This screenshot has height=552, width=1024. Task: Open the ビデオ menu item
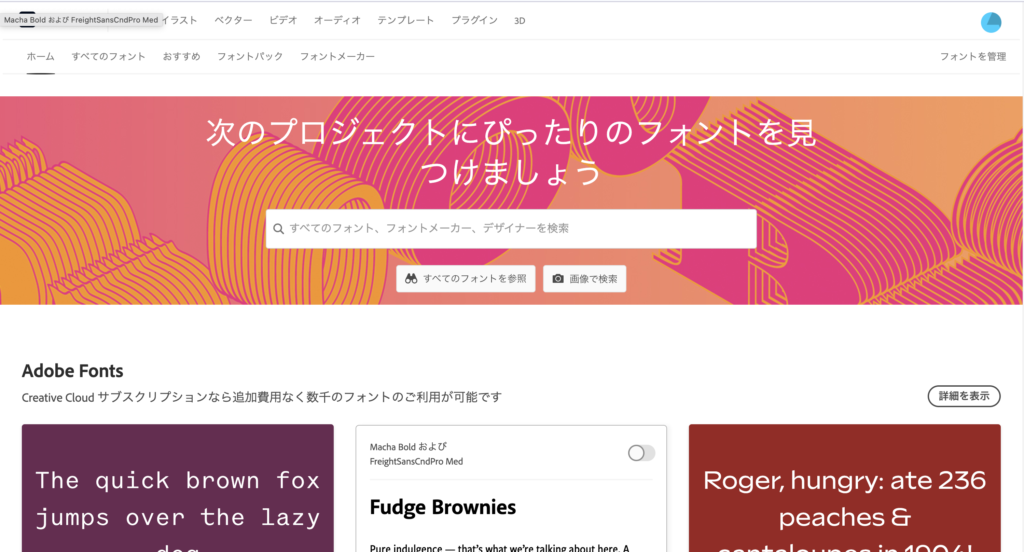283,21
